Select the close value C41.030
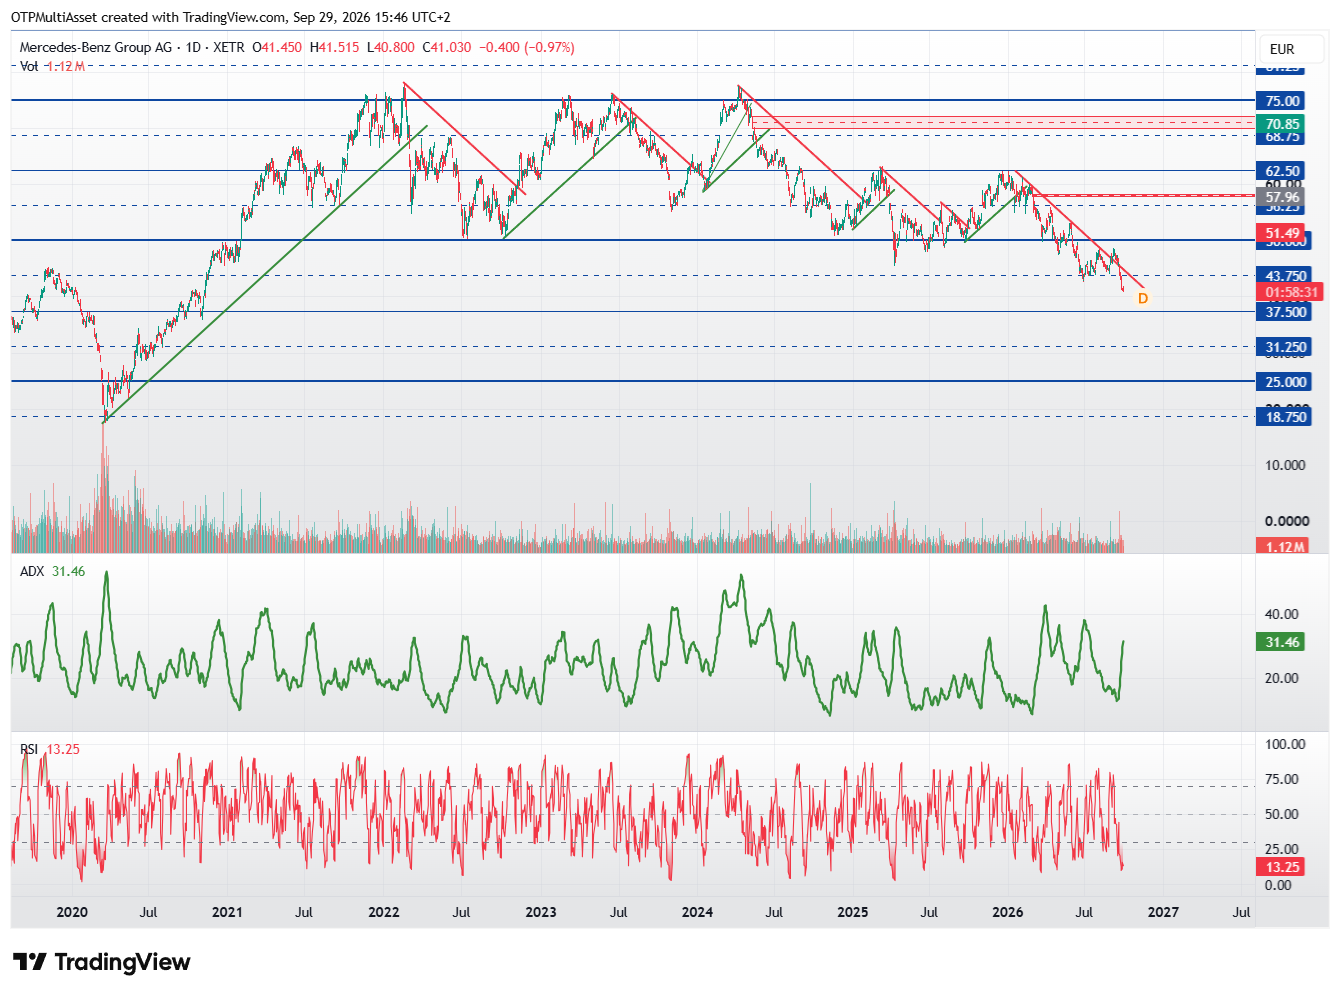The height and width of the screenshot is (996, 1340). [x=447, y=47]
